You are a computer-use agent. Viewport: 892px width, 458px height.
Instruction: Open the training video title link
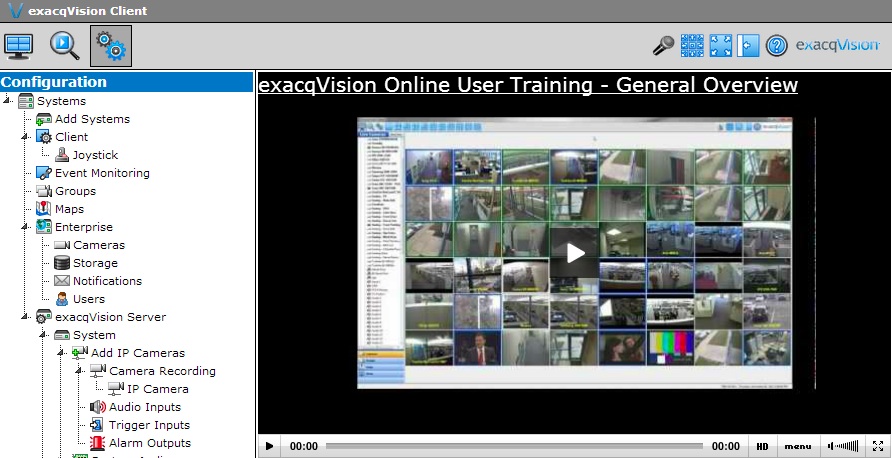[527, 85]
